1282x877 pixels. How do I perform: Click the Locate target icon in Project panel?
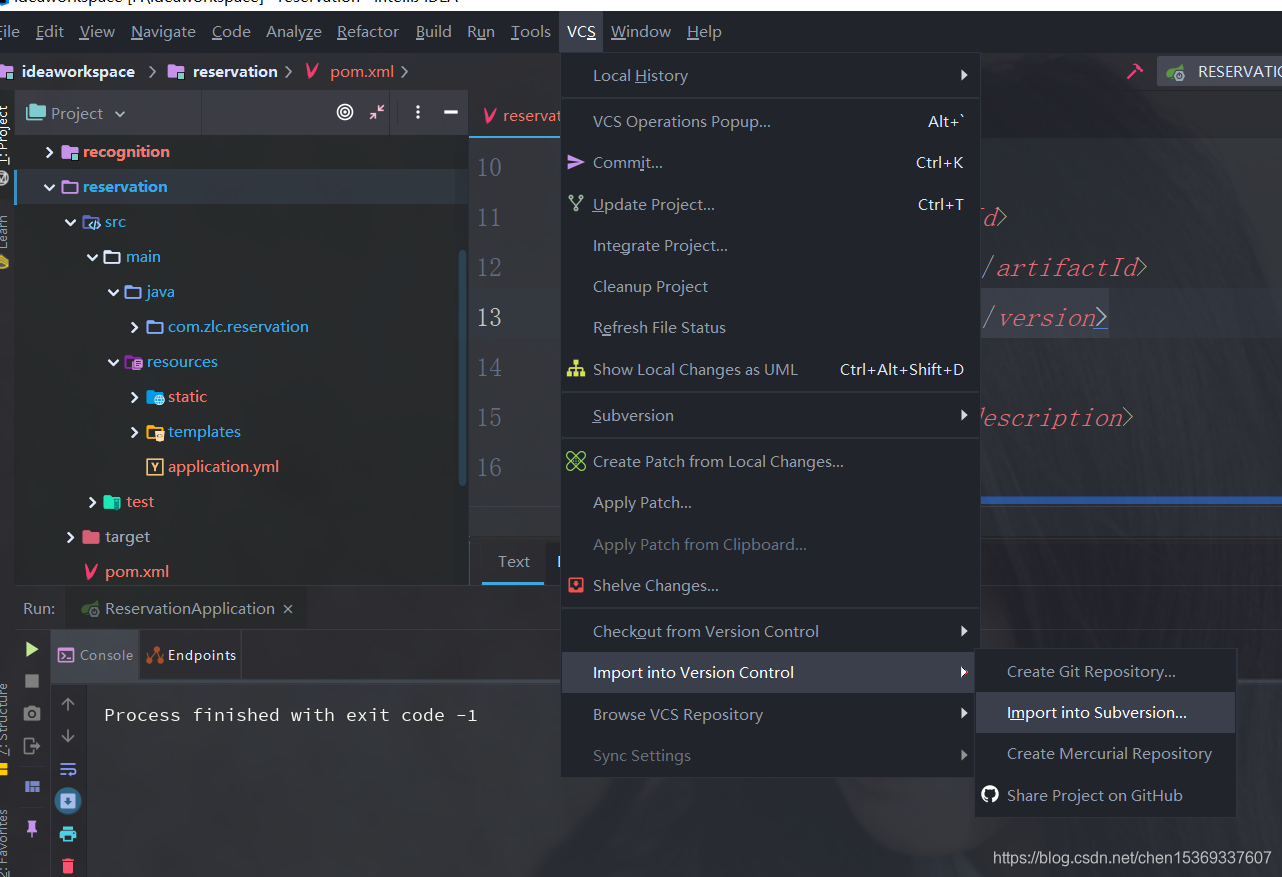(345, 113)
